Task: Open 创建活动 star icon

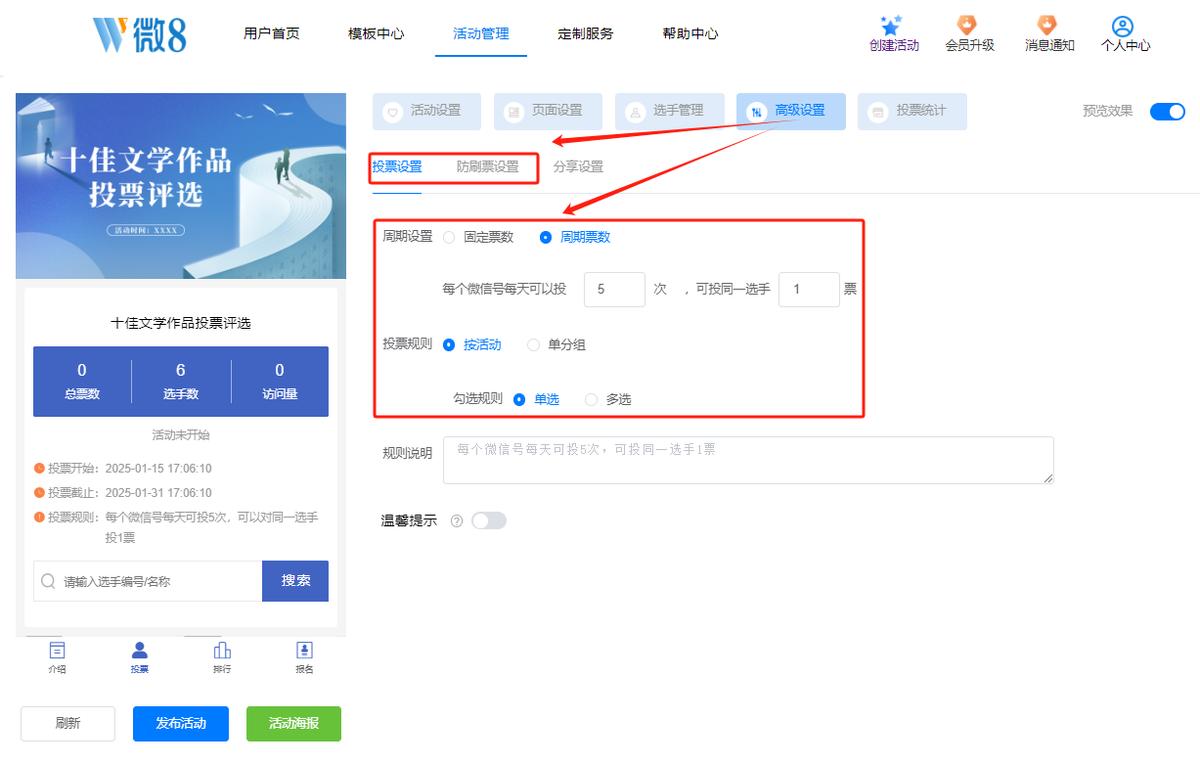Action: 892,25
